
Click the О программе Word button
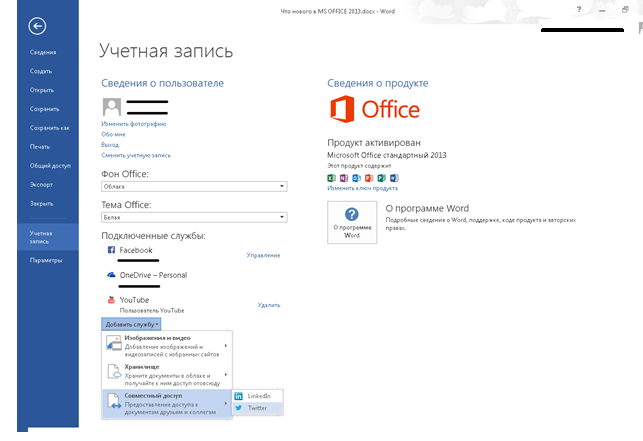coord(352,222)
